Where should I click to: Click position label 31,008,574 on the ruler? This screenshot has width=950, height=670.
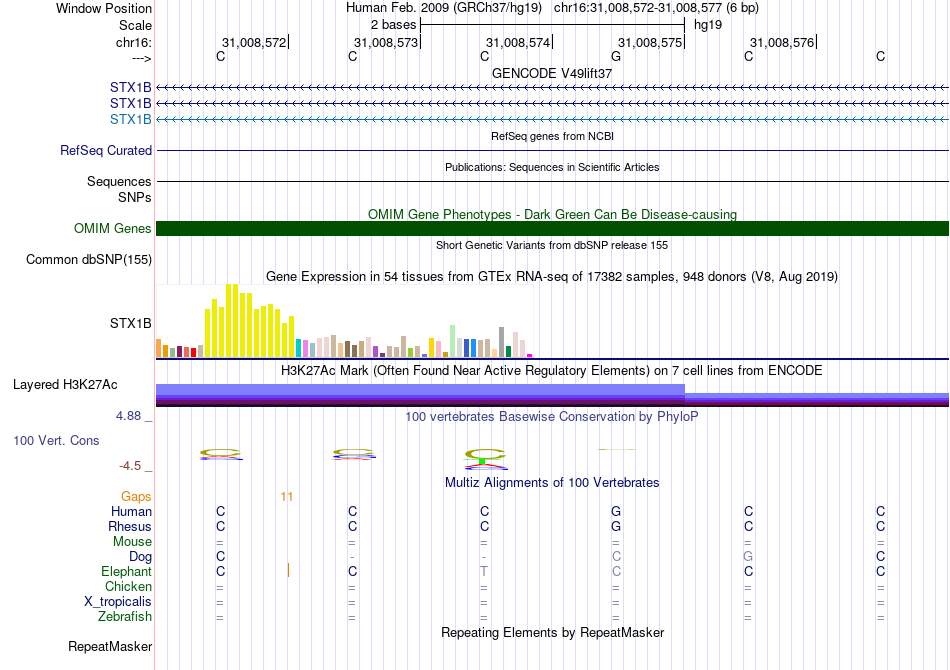(x=518, y=42)
